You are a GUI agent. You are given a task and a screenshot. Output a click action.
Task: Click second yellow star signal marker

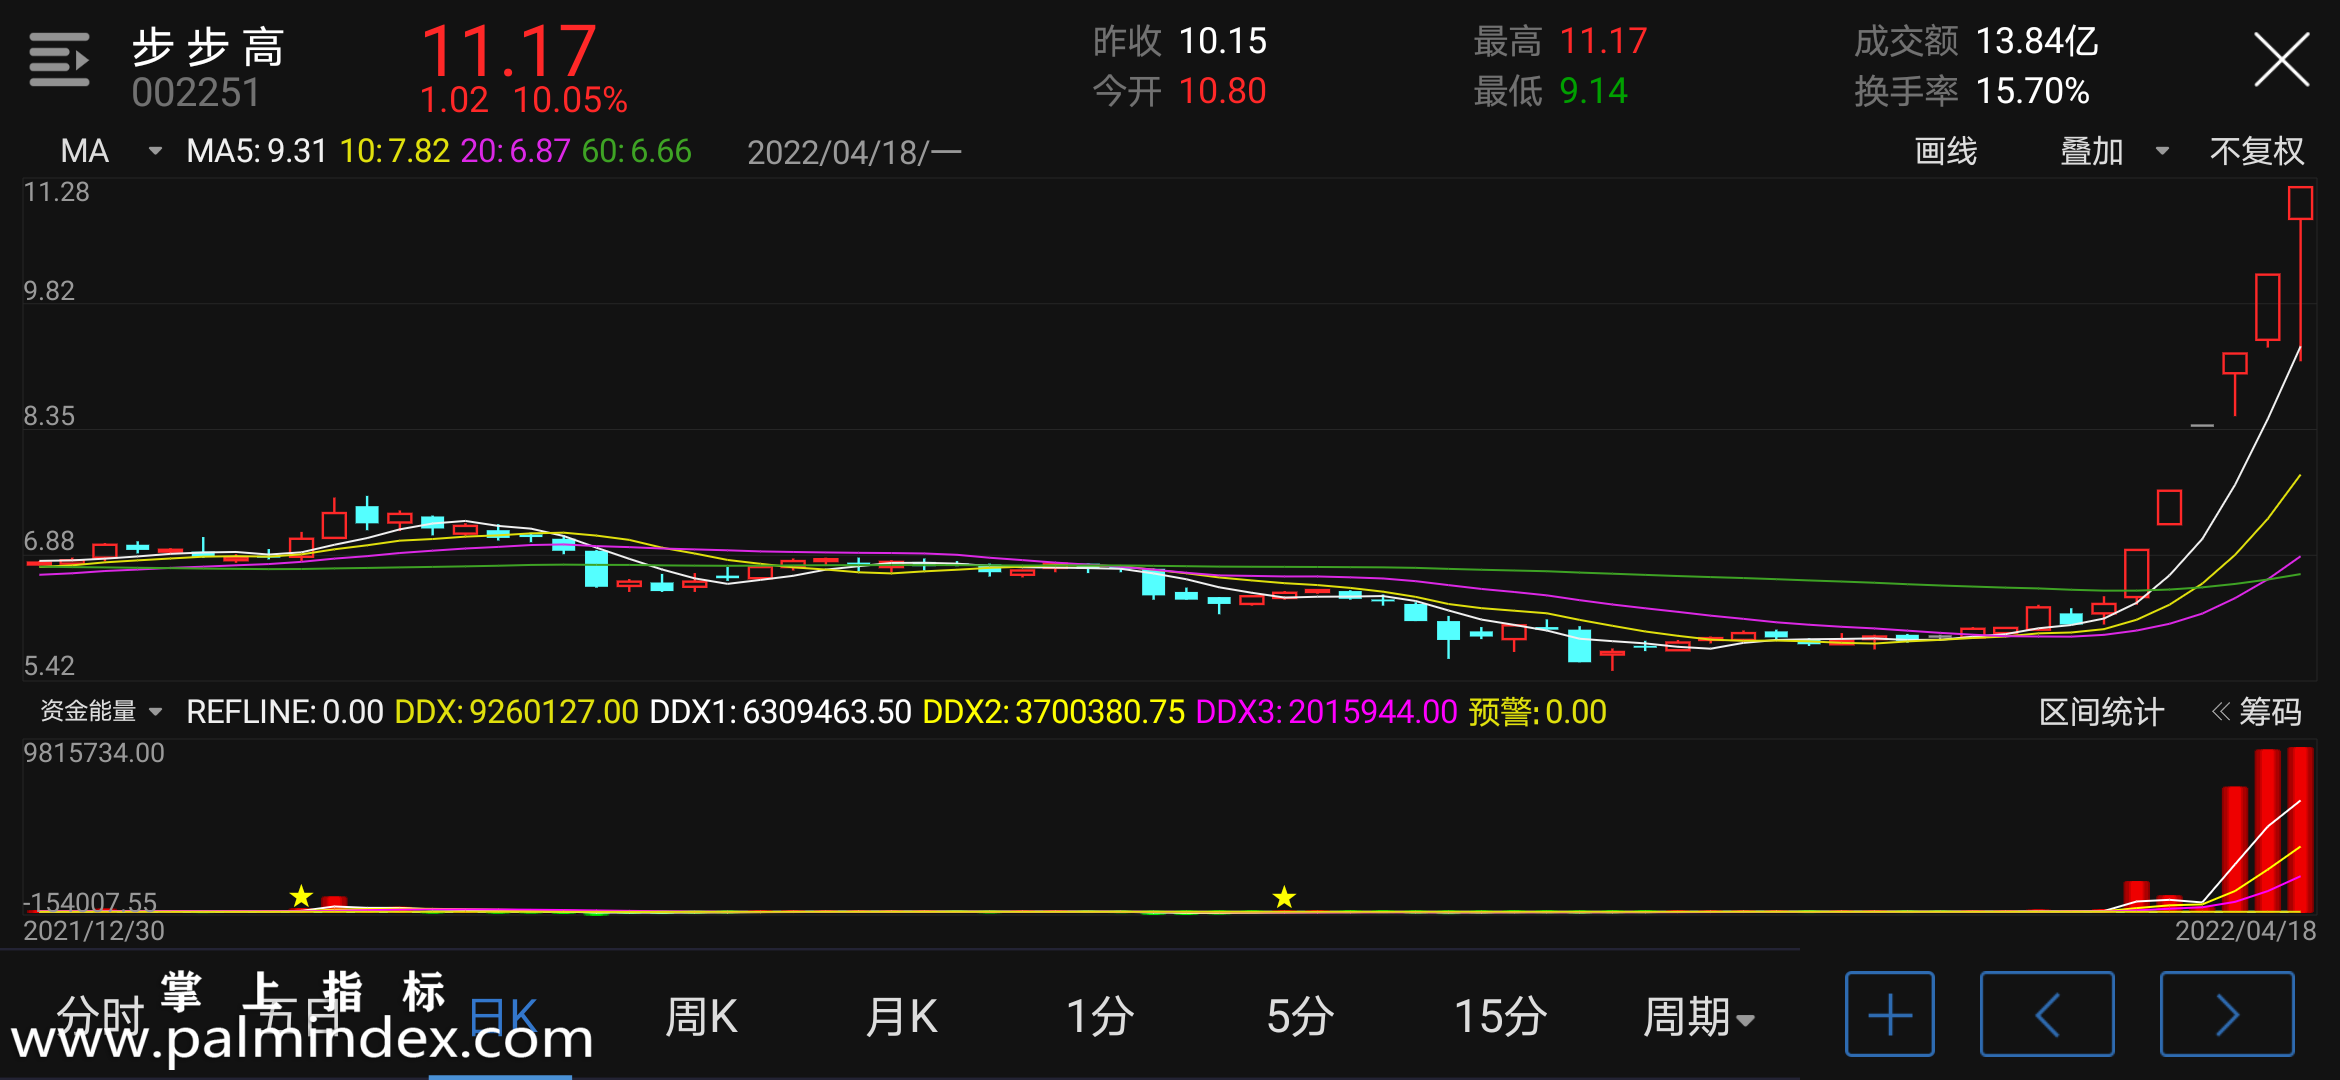click(x=1284, y=897)
